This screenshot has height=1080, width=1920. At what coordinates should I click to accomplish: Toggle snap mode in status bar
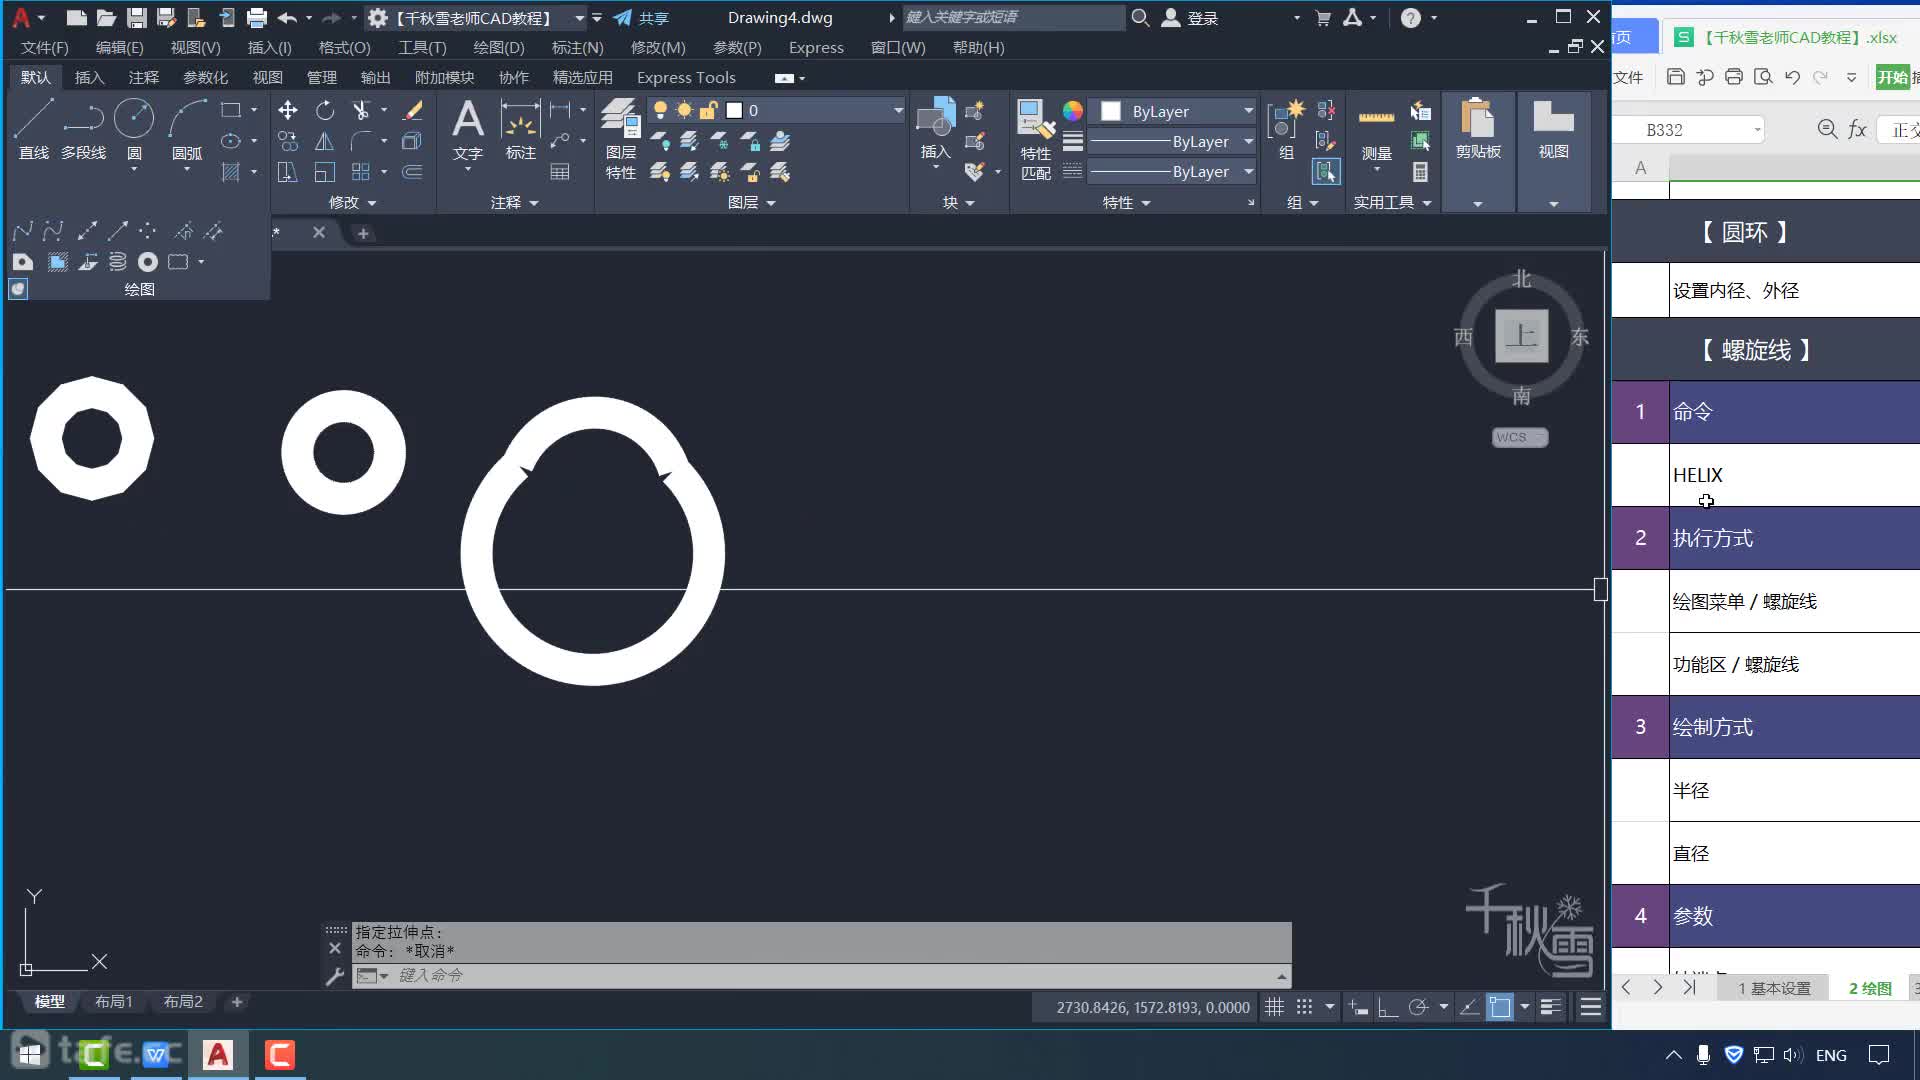tap(1304, 1007)
